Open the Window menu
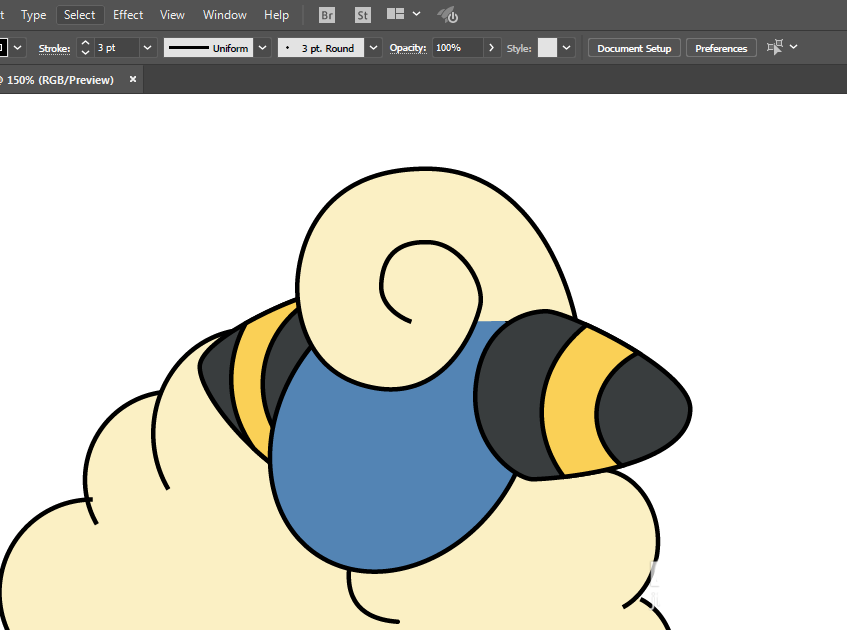 225,15
